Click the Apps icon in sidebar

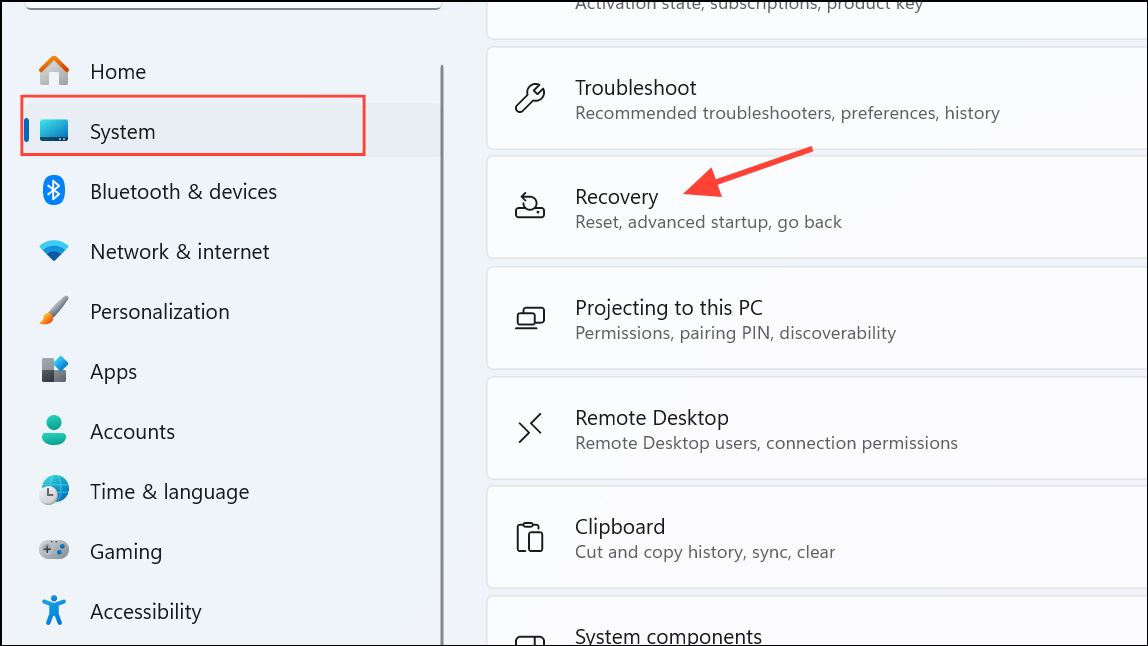(x=54, y=371)
